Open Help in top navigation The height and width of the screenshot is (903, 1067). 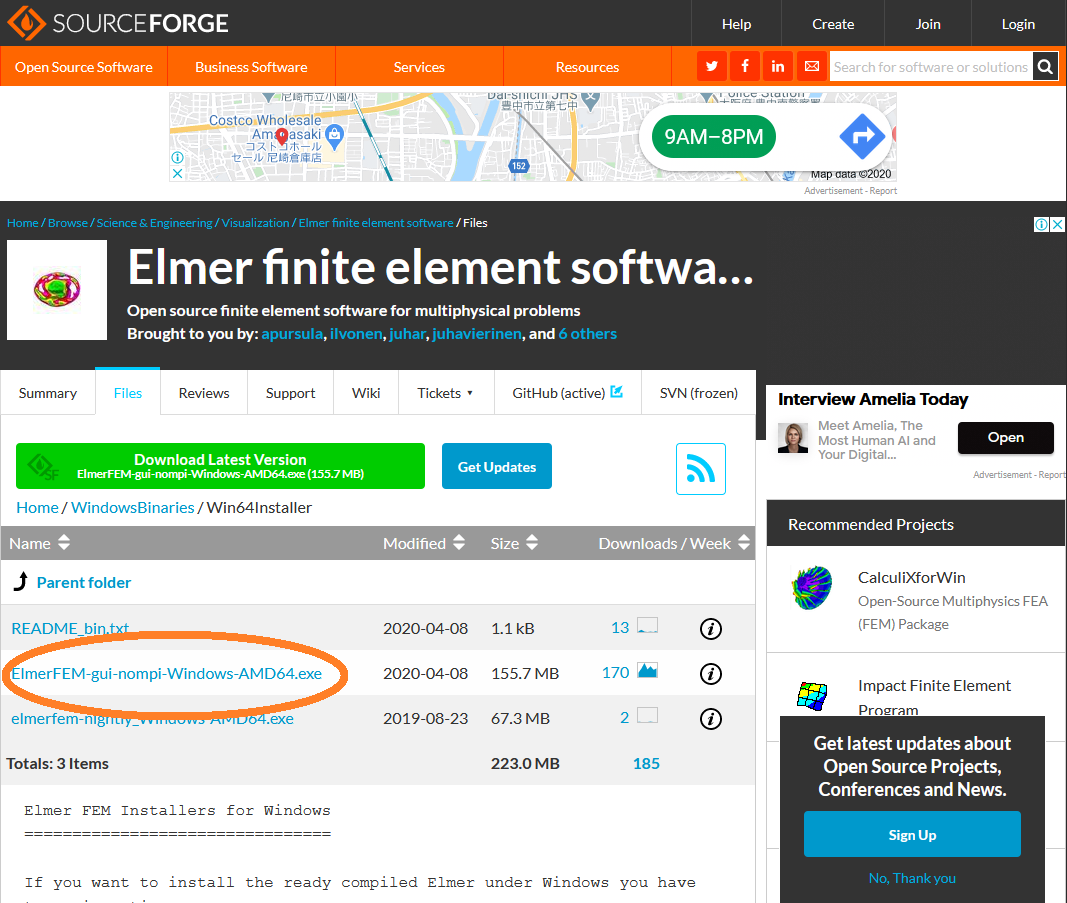(x=736, y=24)
